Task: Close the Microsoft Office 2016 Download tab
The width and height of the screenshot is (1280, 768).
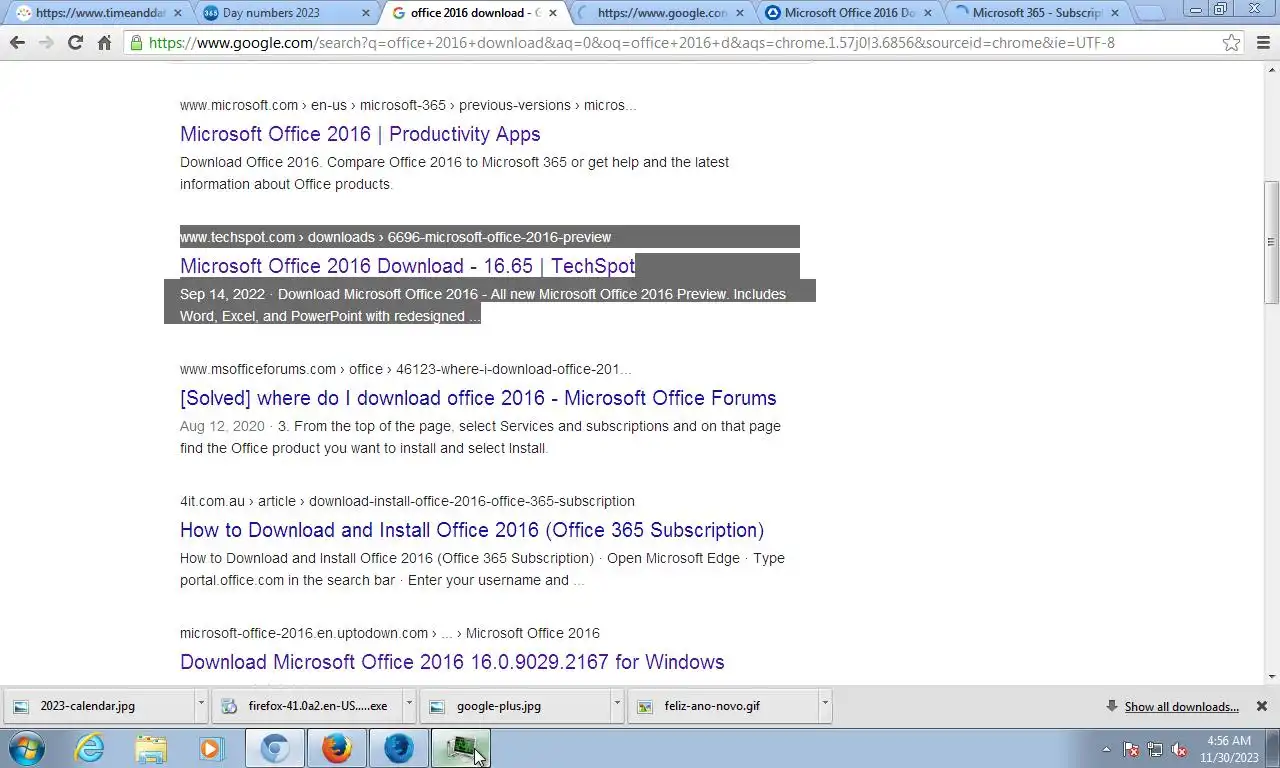Action: 929,13
